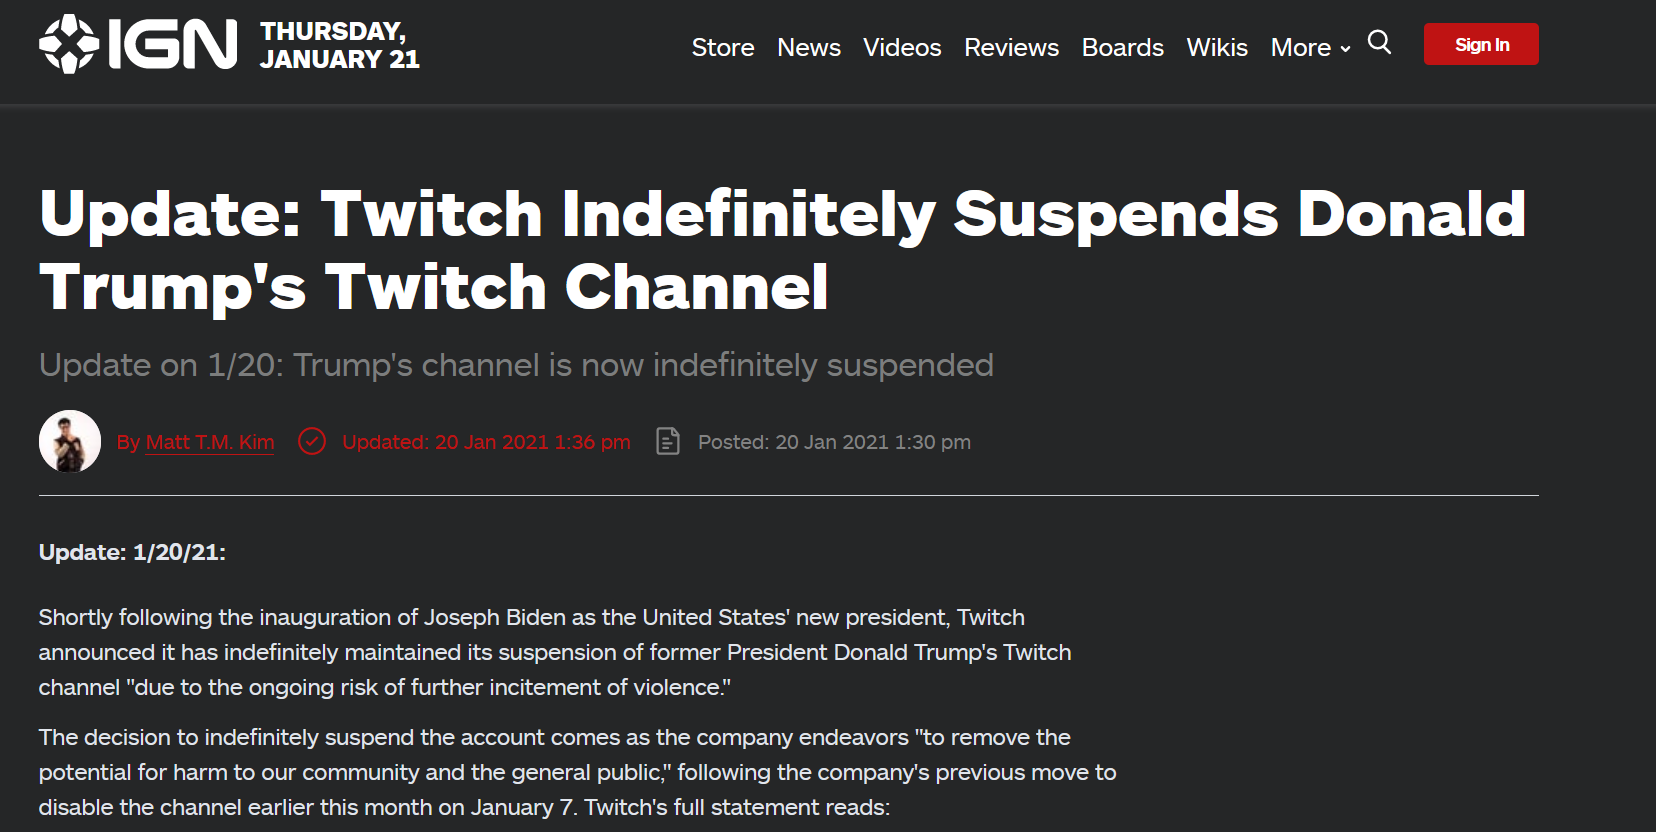Open the Store menu item

[x=722, y=47]
